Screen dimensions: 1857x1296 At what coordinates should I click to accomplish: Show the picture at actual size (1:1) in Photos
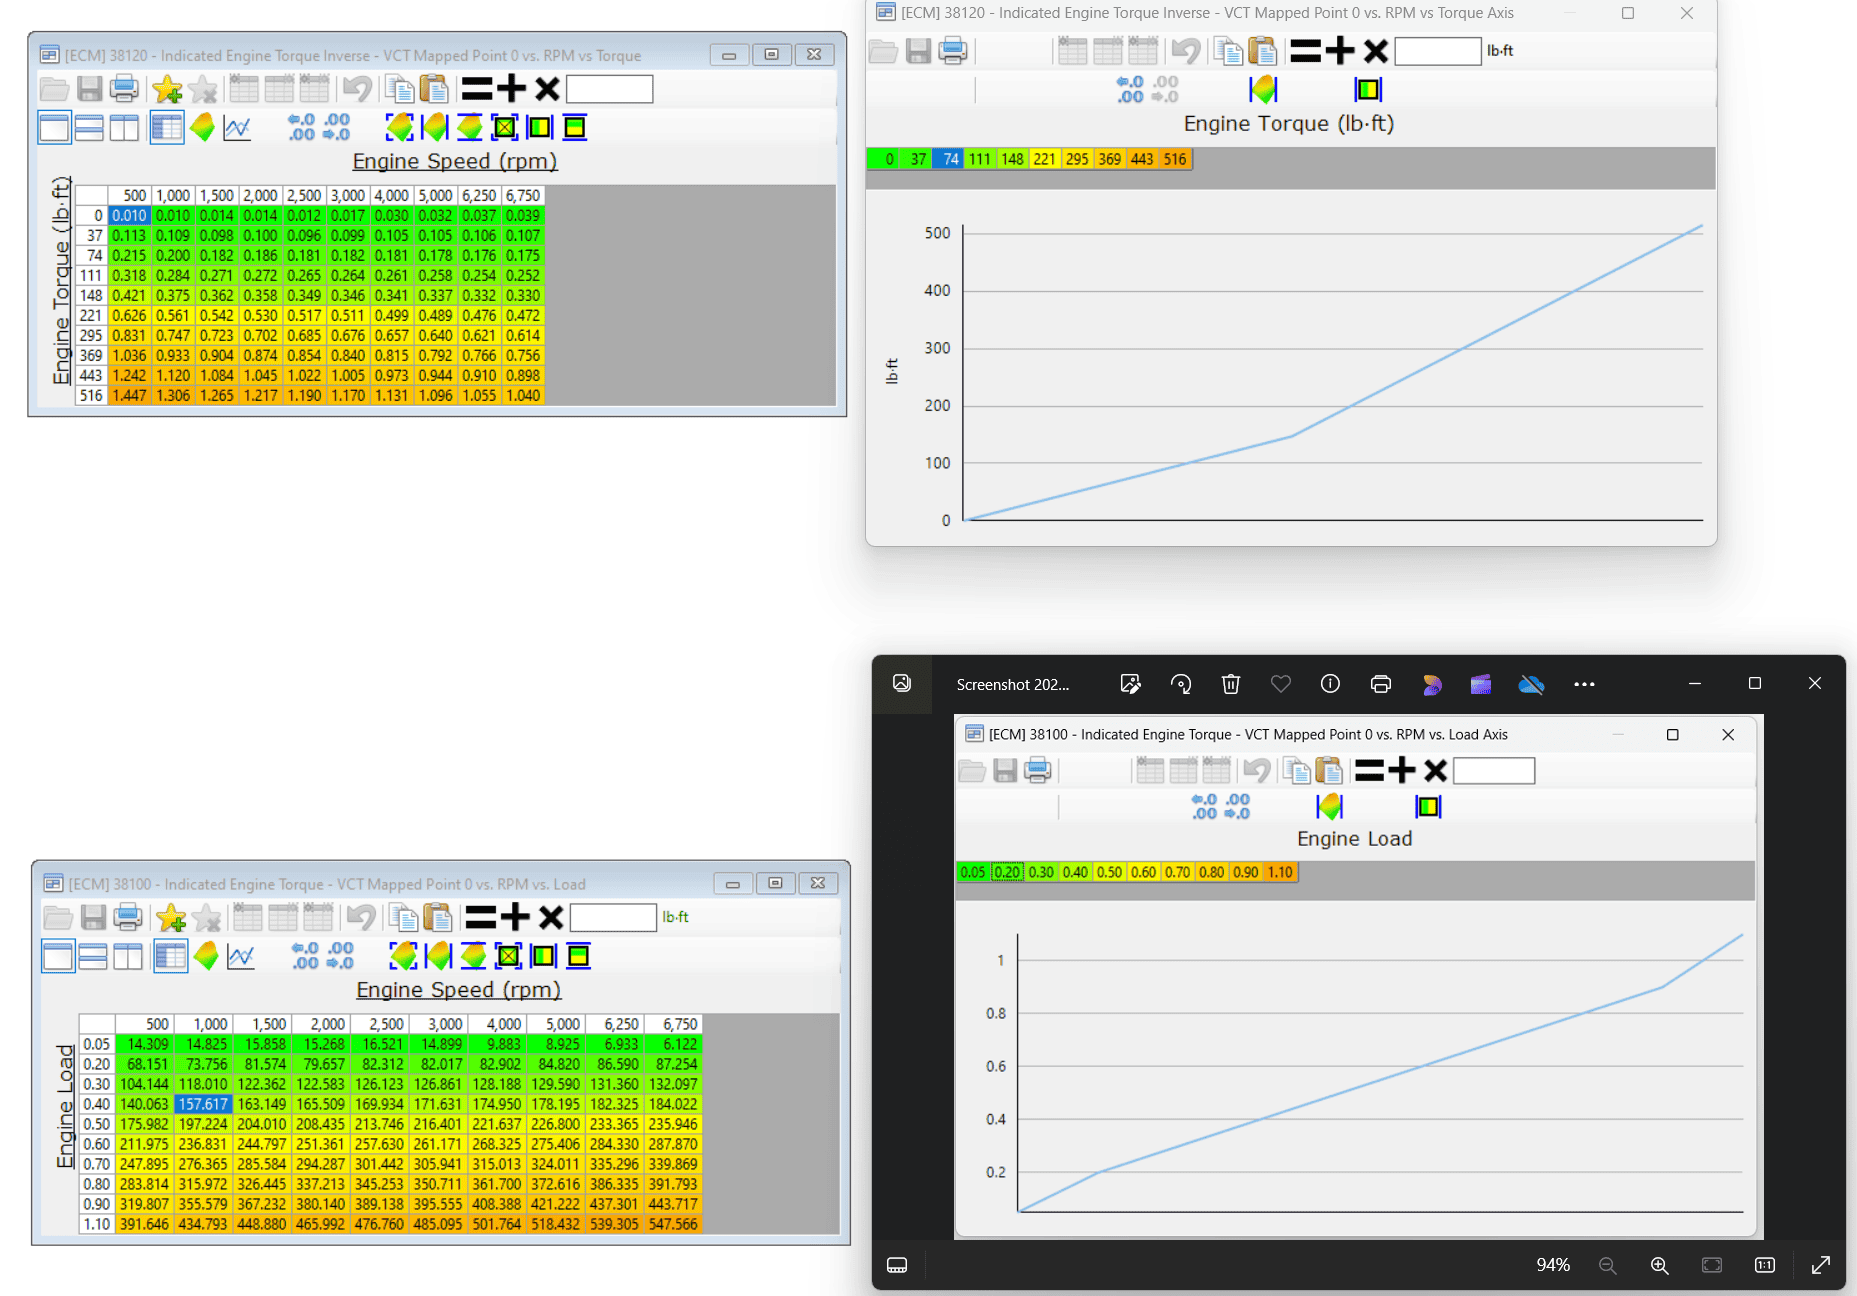point(1765,1266)
